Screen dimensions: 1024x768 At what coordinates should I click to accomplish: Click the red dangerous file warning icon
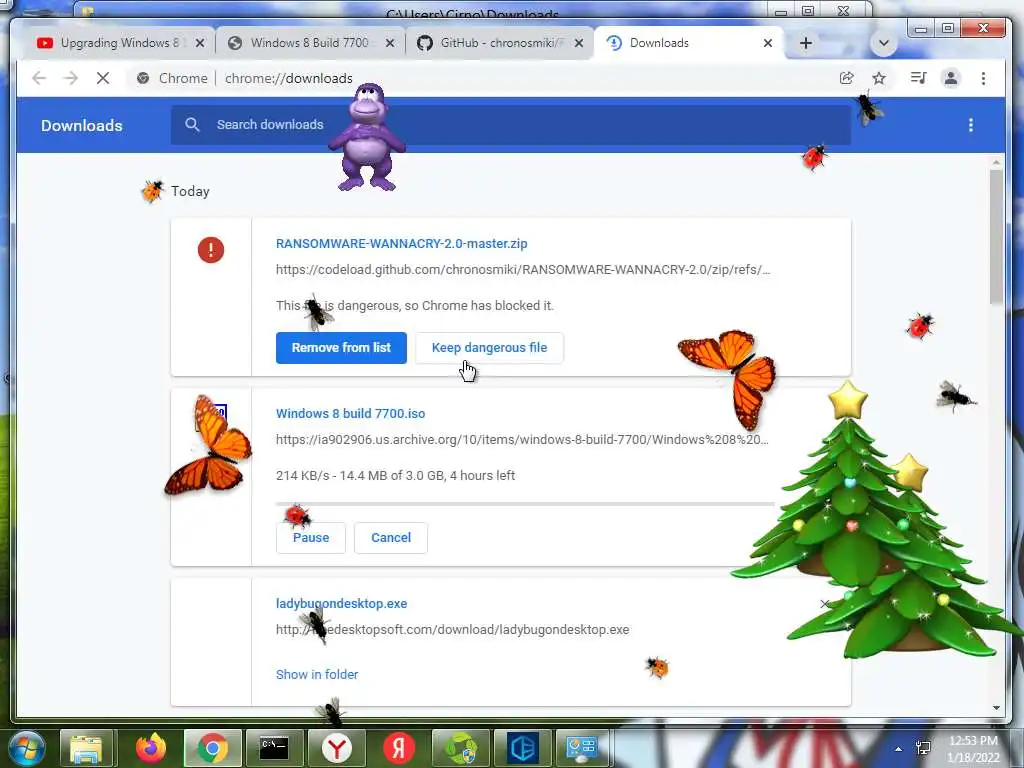click(211, 249)
